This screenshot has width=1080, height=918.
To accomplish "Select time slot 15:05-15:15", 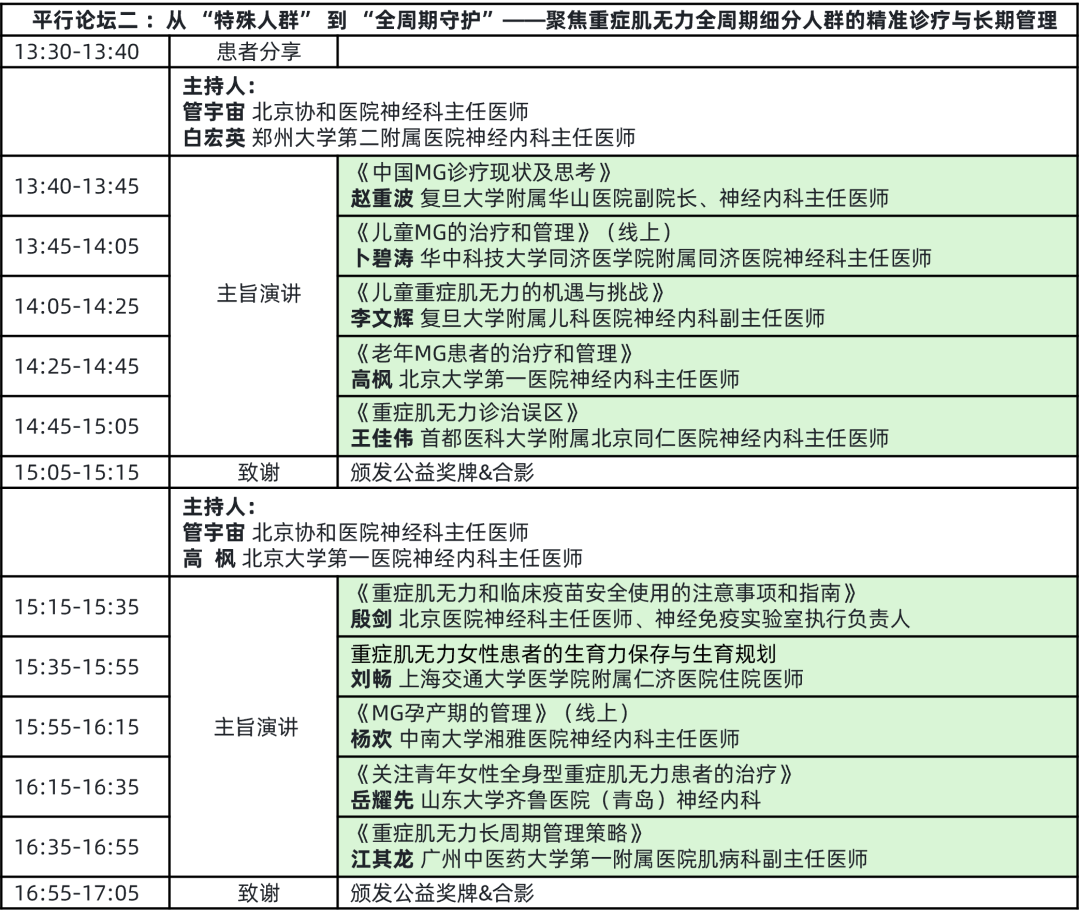I will [76, 472].
